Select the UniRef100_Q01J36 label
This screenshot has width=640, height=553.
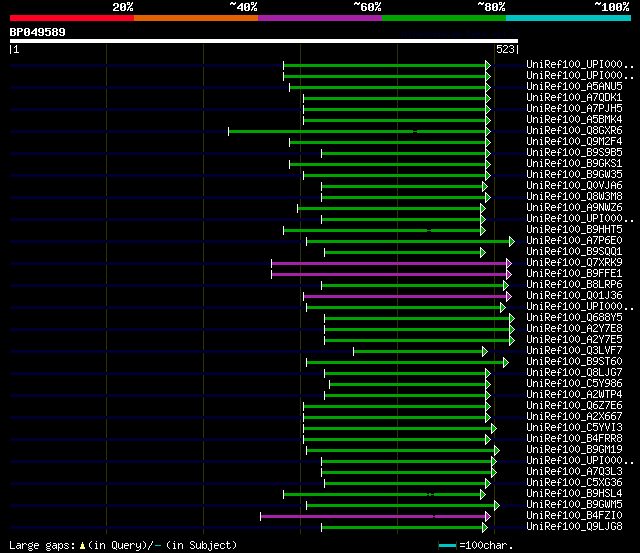(574, 296)
